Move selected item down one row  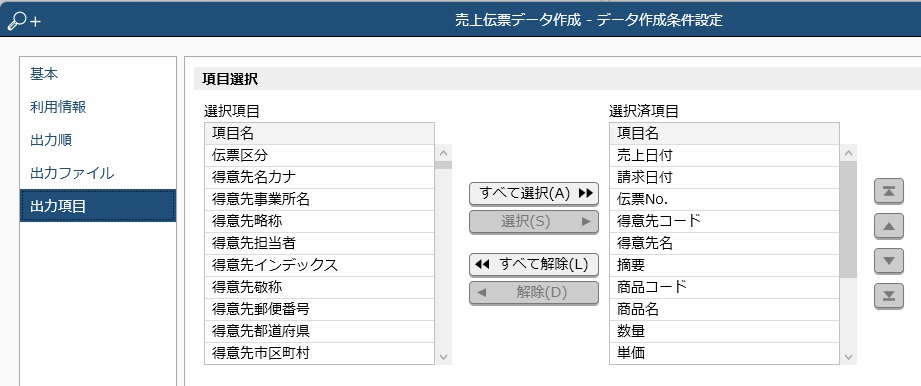(x=889, y=261)
